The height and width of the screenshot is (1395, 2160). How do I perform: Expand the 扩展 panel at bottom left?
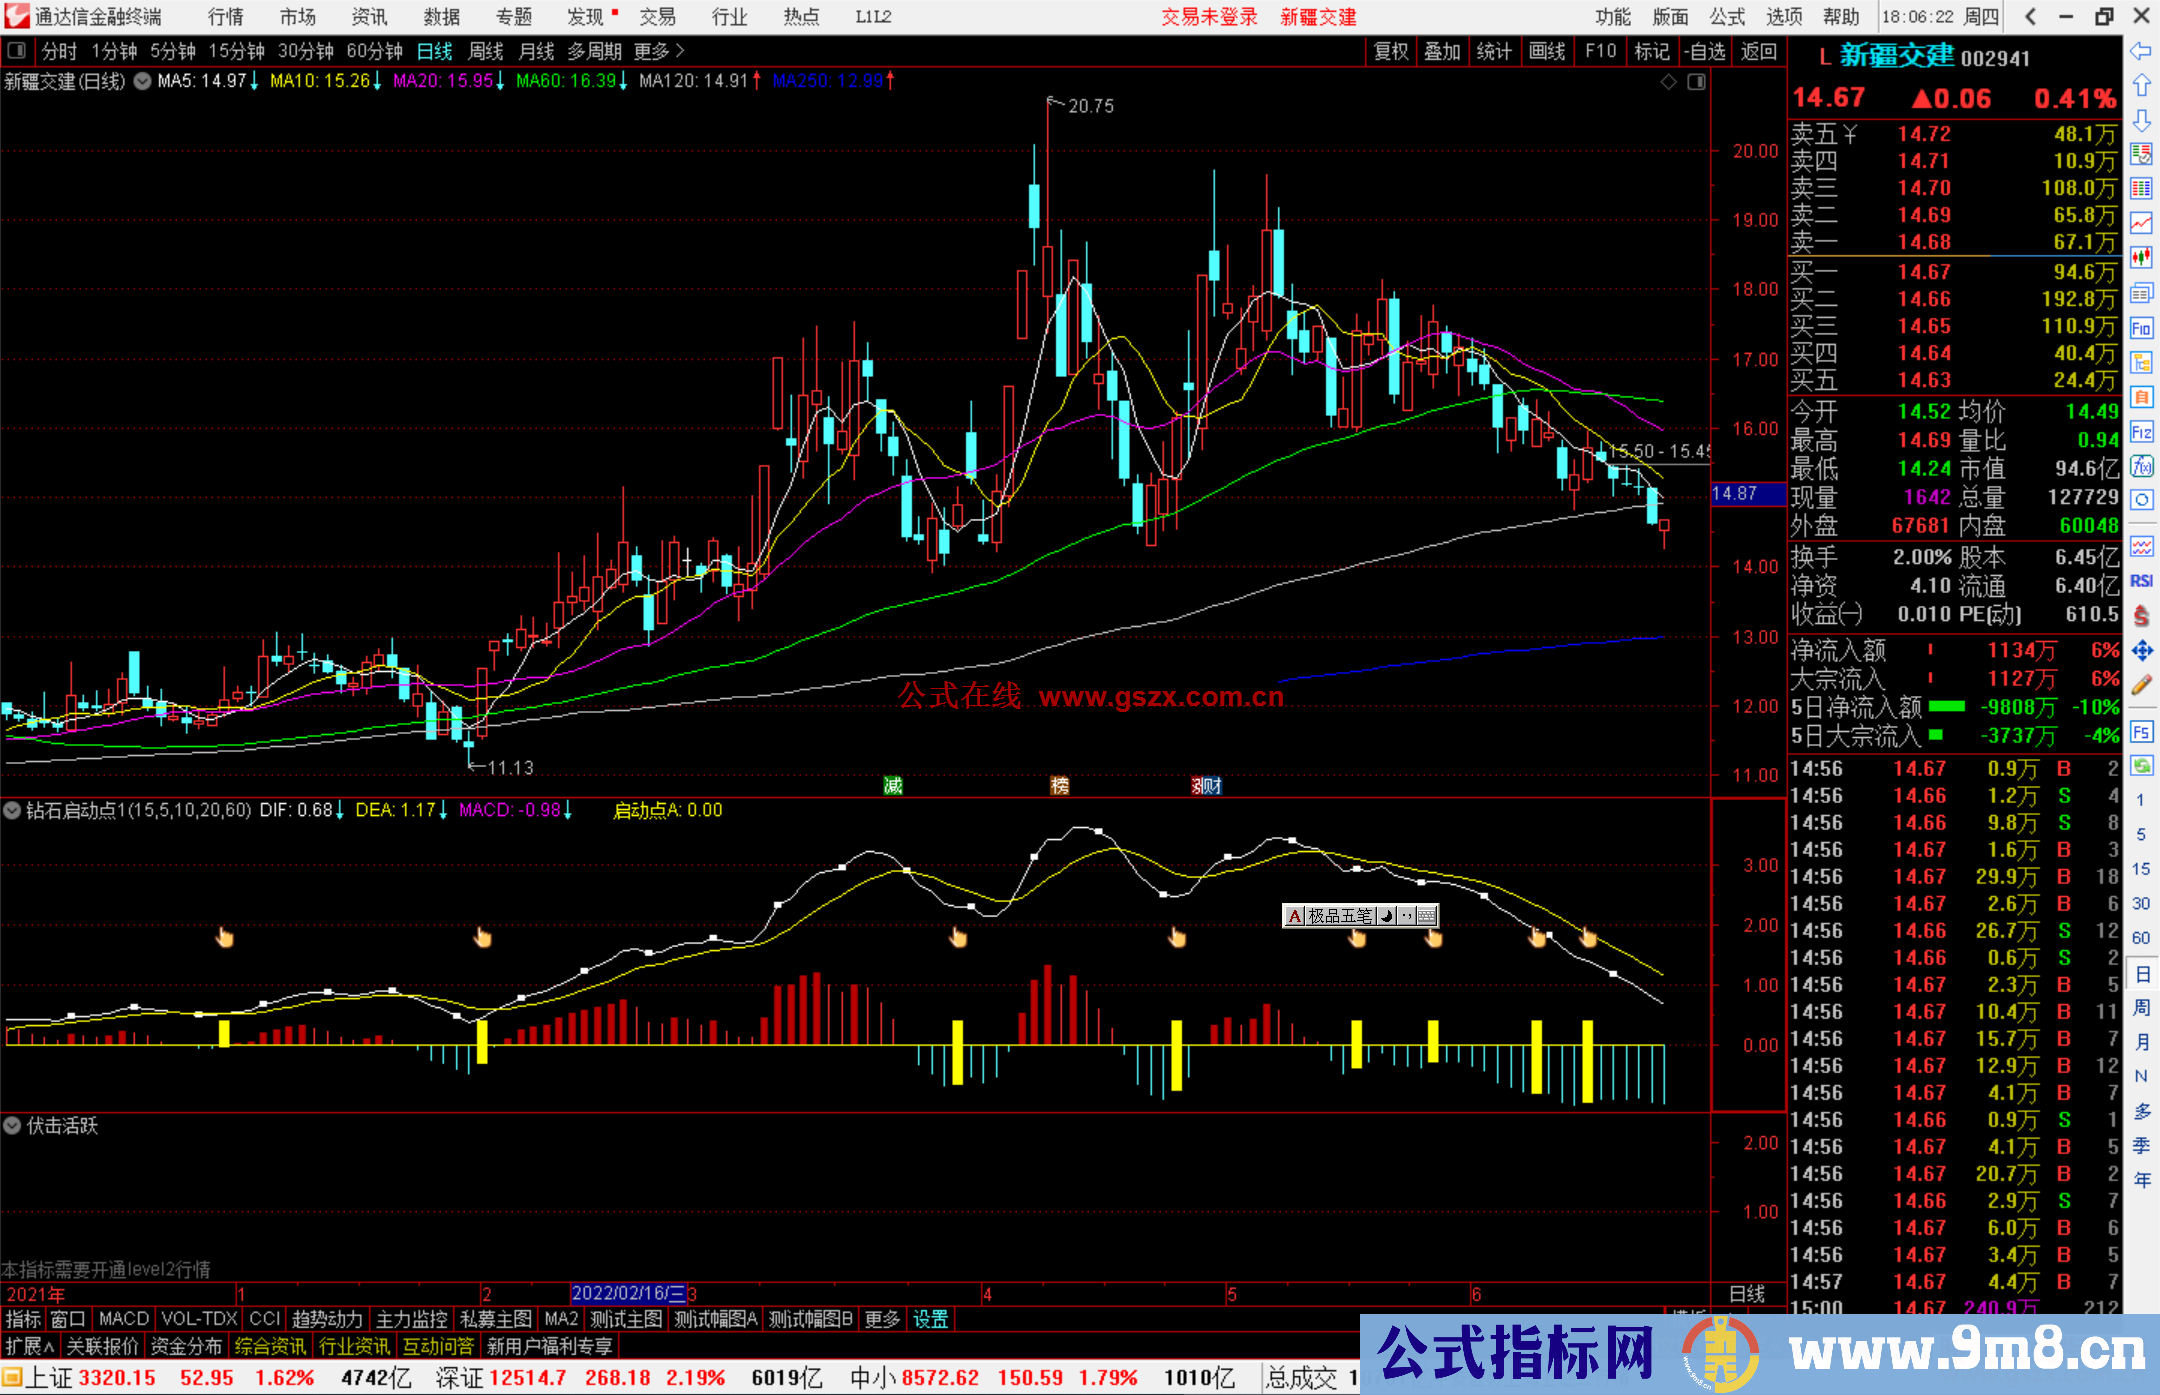[30, 1346]
